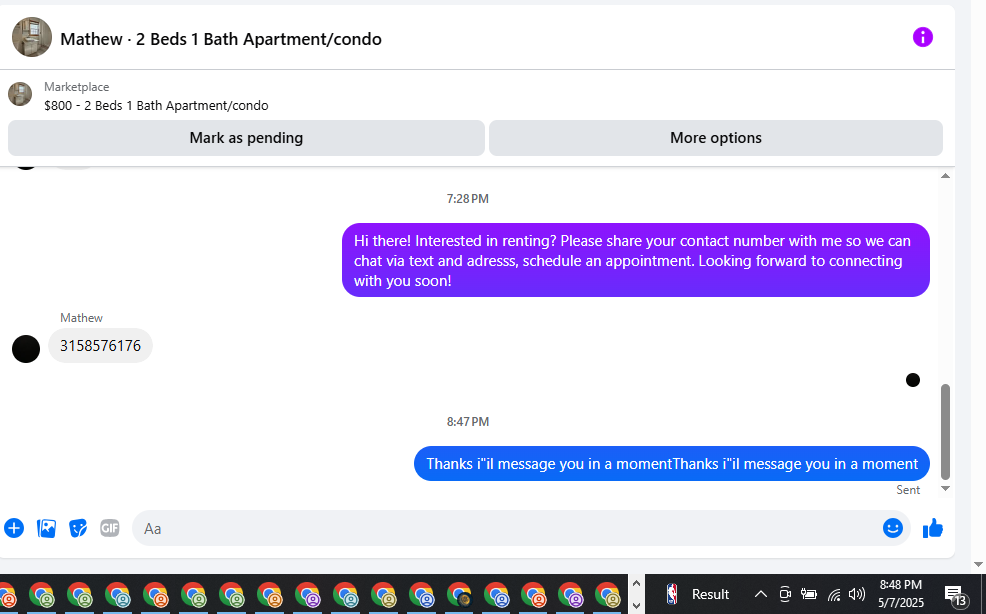Open More options for listing

coord(716,138)
